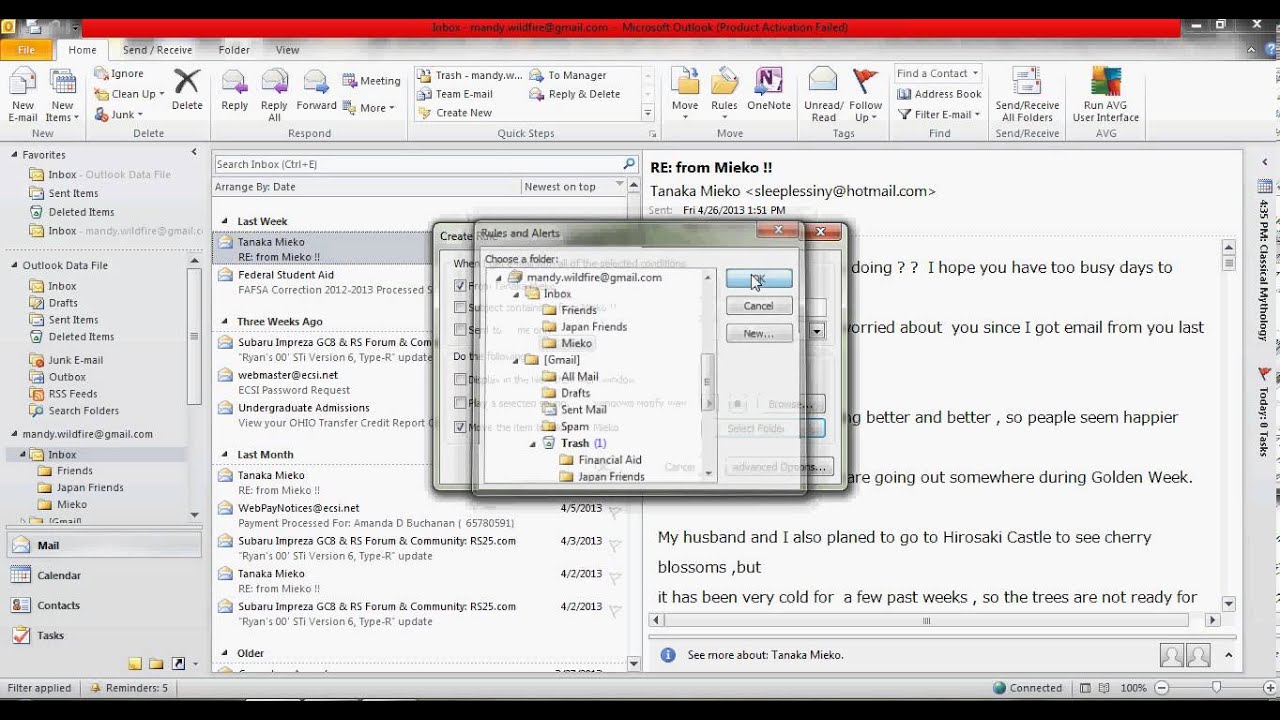Collapse the Outlook Data File section
This screenshot has height=720, width=1280.
[x=14, y=265]
